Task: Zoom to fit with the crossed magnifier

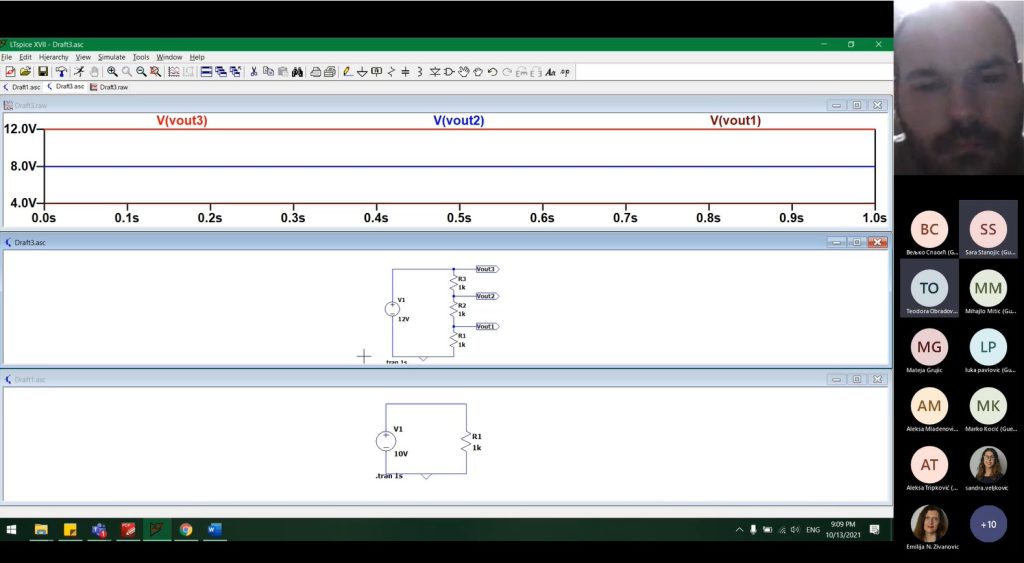Action: point(155,72)
